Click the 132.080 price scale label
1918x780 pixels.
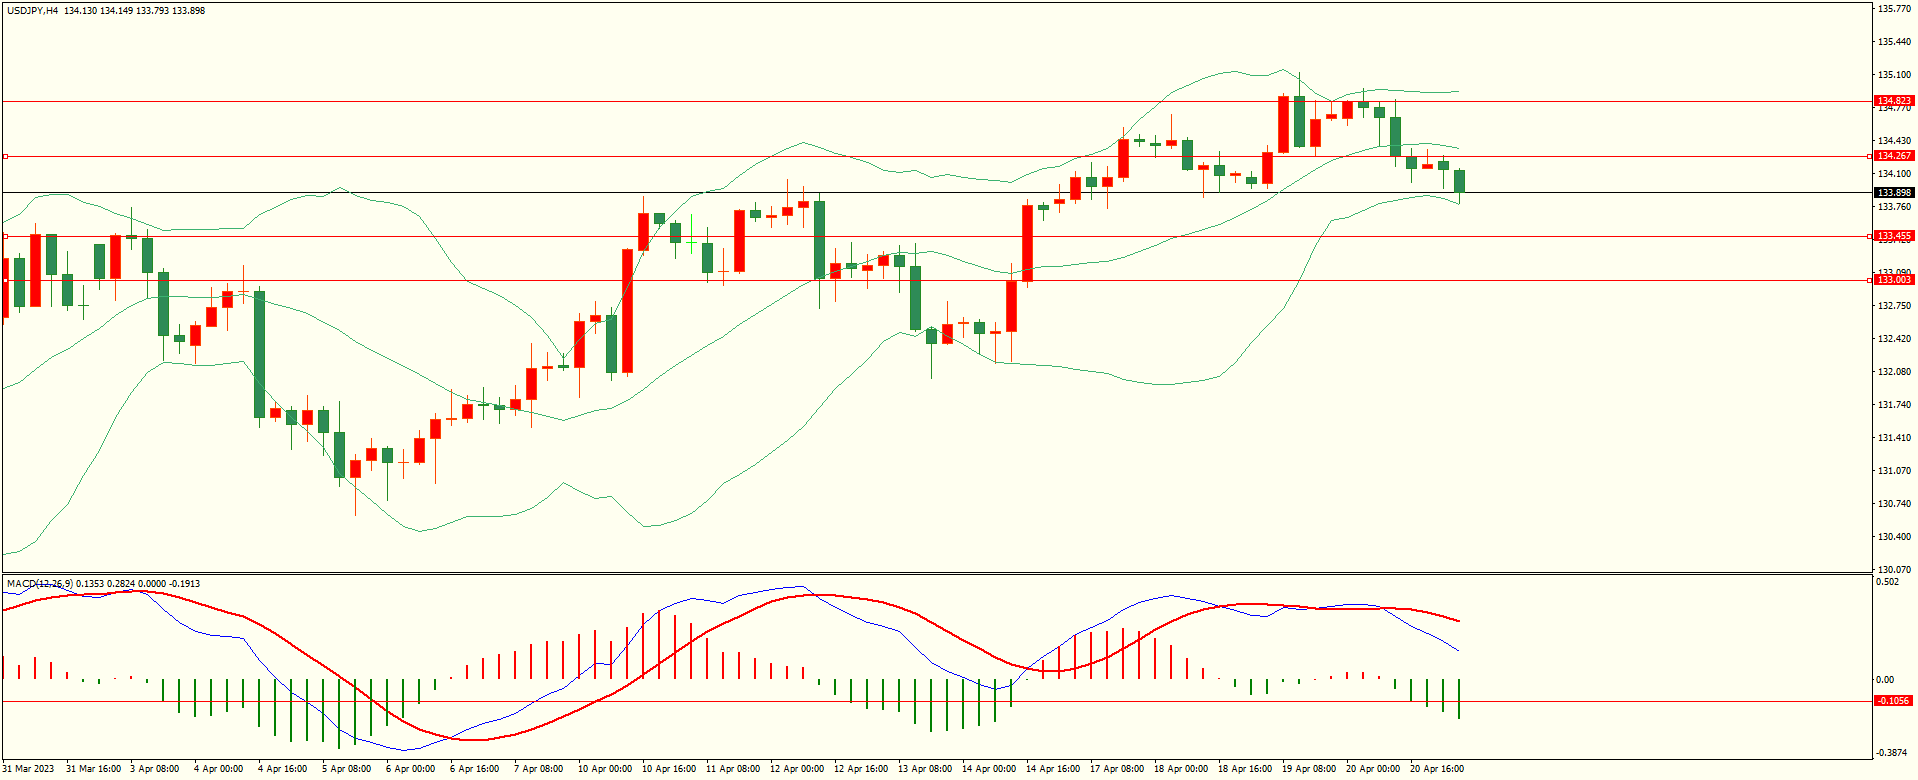tap(1894, 372)
